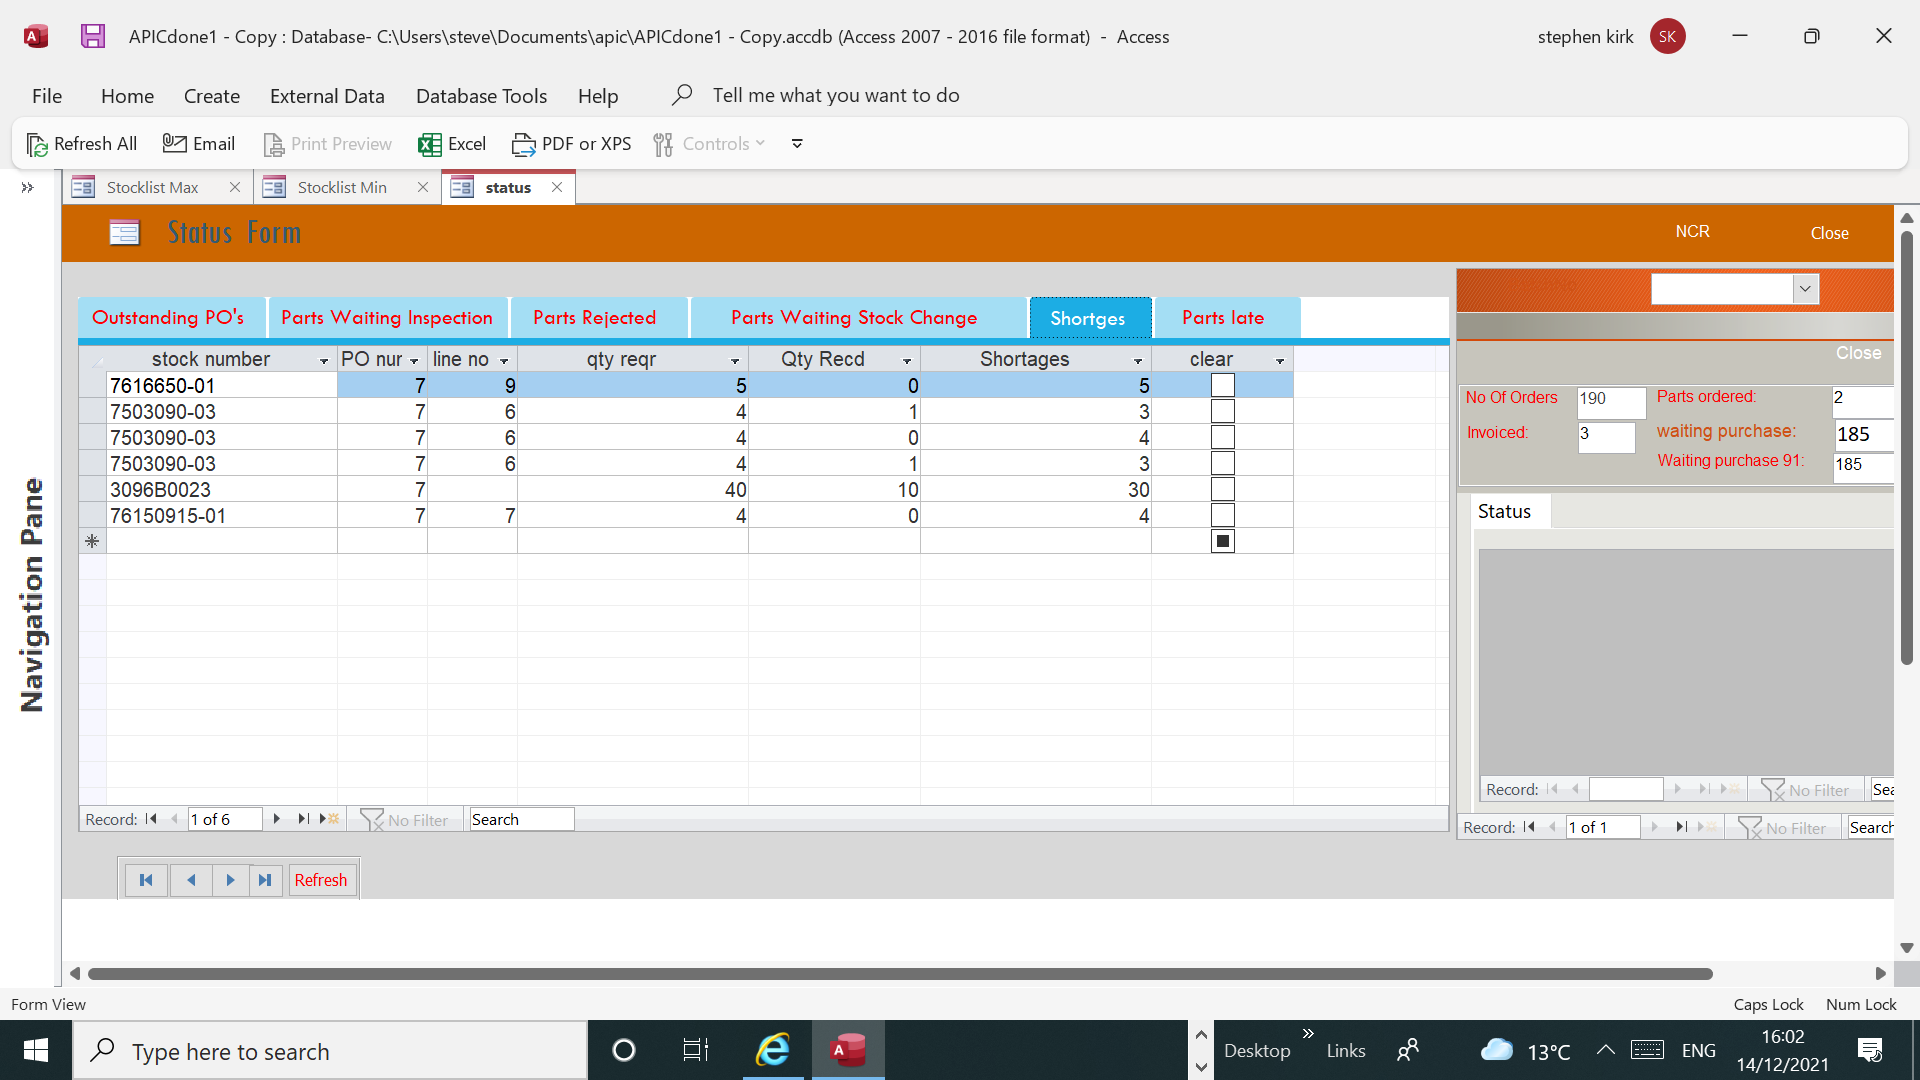Jump to the last record using the blue arrow button

tap(265, 880)
